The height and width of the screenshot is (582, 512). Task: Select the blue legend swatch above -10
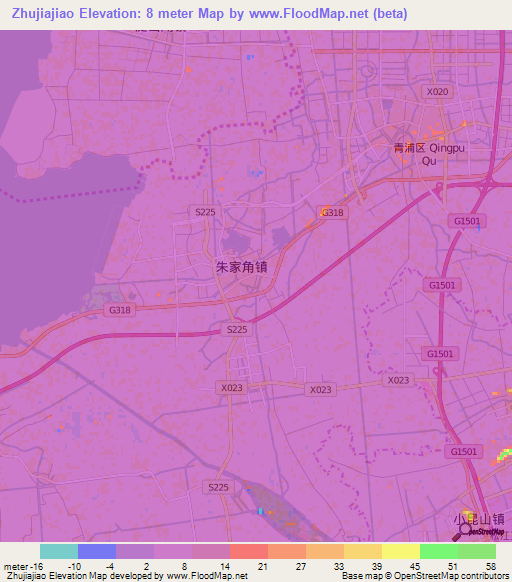[97, 551]
